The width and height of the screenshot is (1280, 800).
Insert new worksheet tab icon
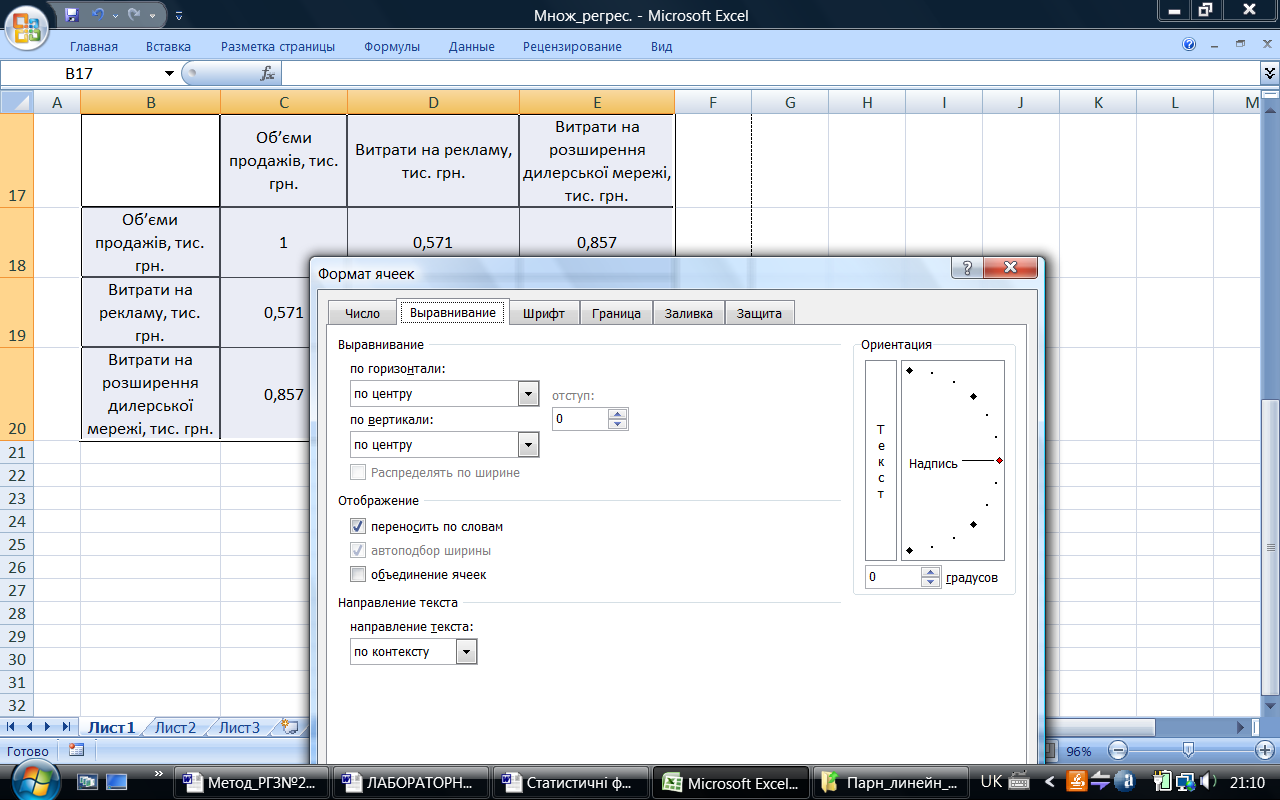click(x=290, y=727)
